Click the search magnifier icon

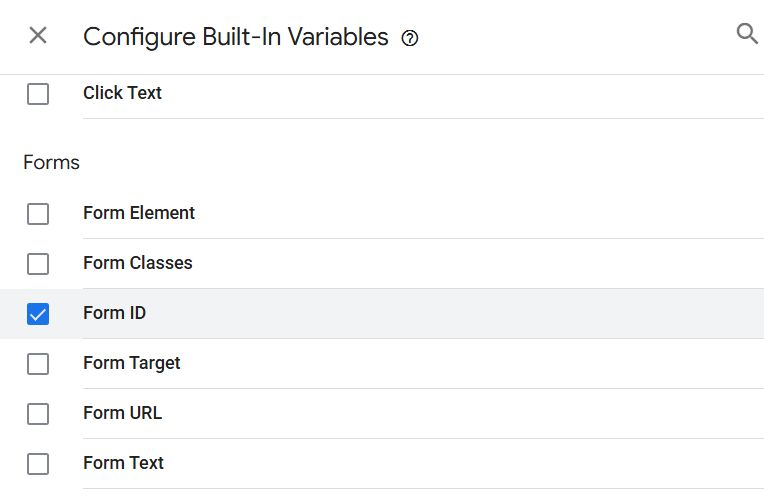(x=746, y=34)
